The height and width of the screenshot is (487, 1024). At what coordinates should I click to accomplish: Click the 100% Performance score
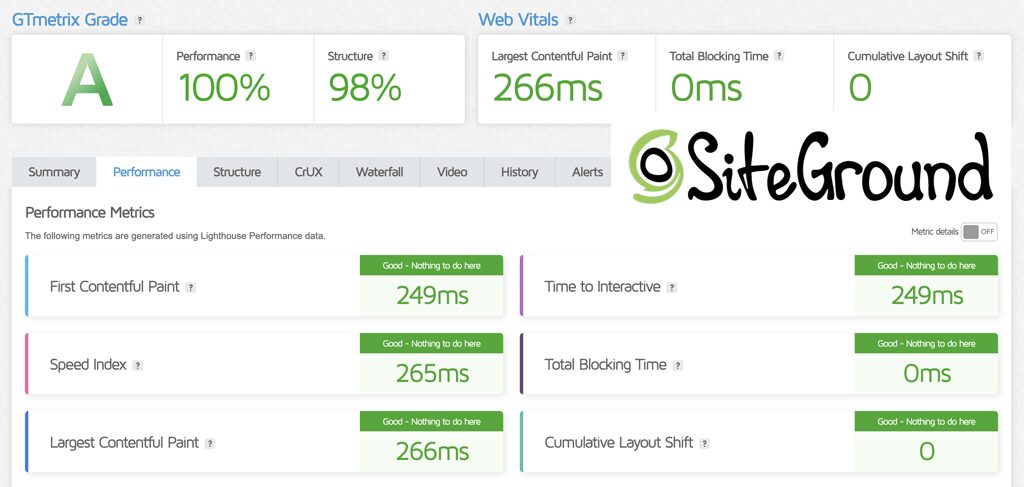(224, 87)
